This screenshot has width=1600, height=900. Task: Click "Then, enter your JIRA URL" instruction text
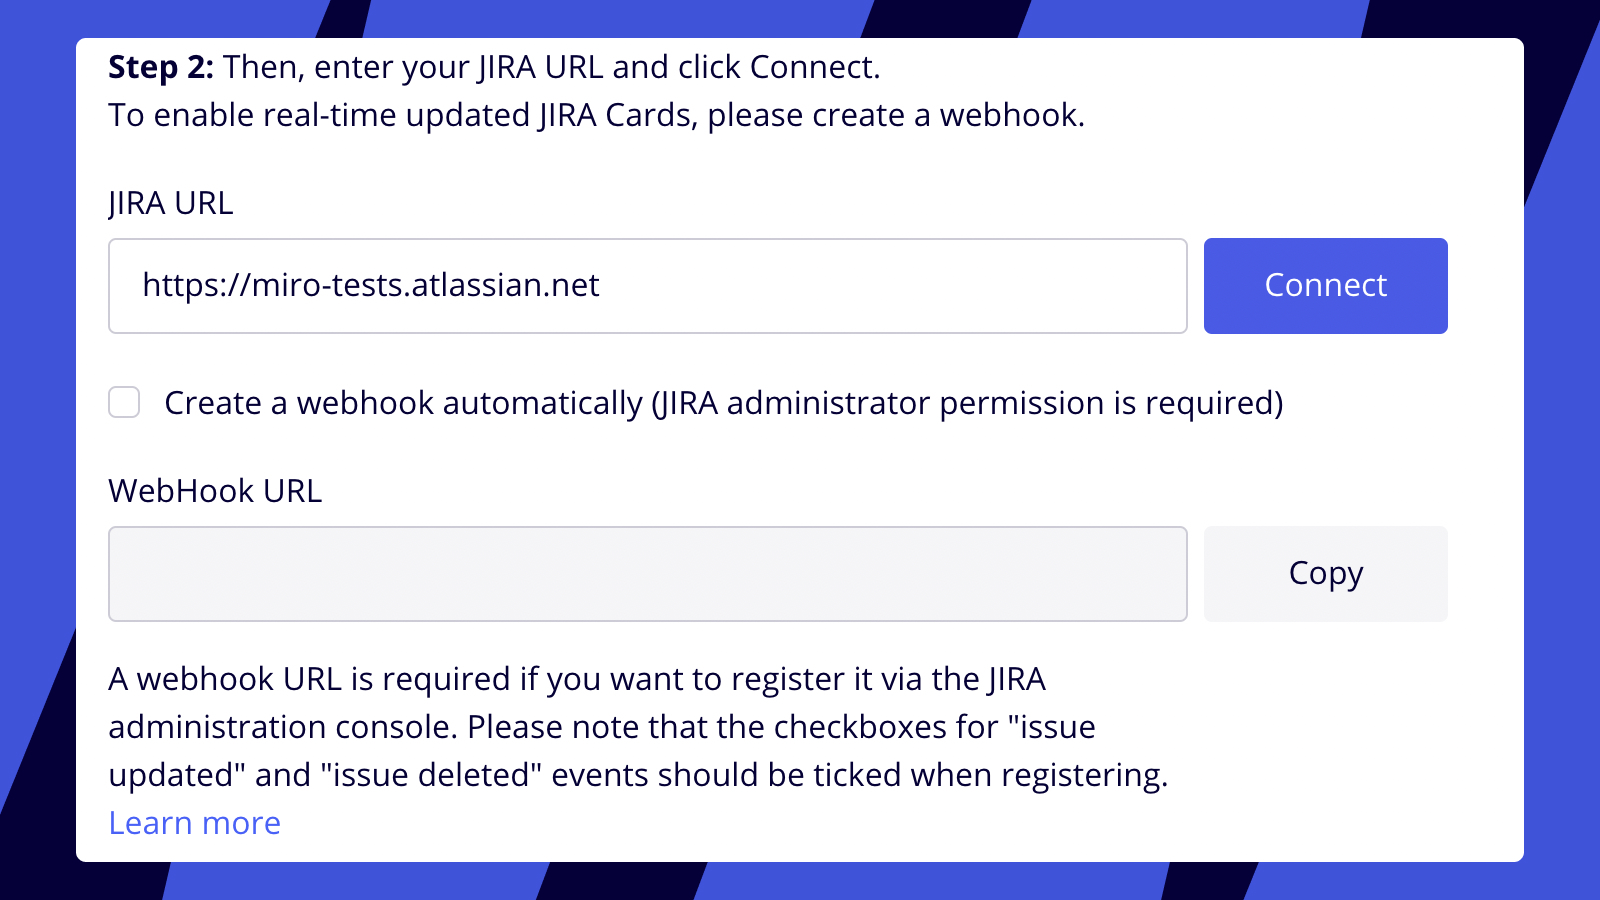[412, 67]
